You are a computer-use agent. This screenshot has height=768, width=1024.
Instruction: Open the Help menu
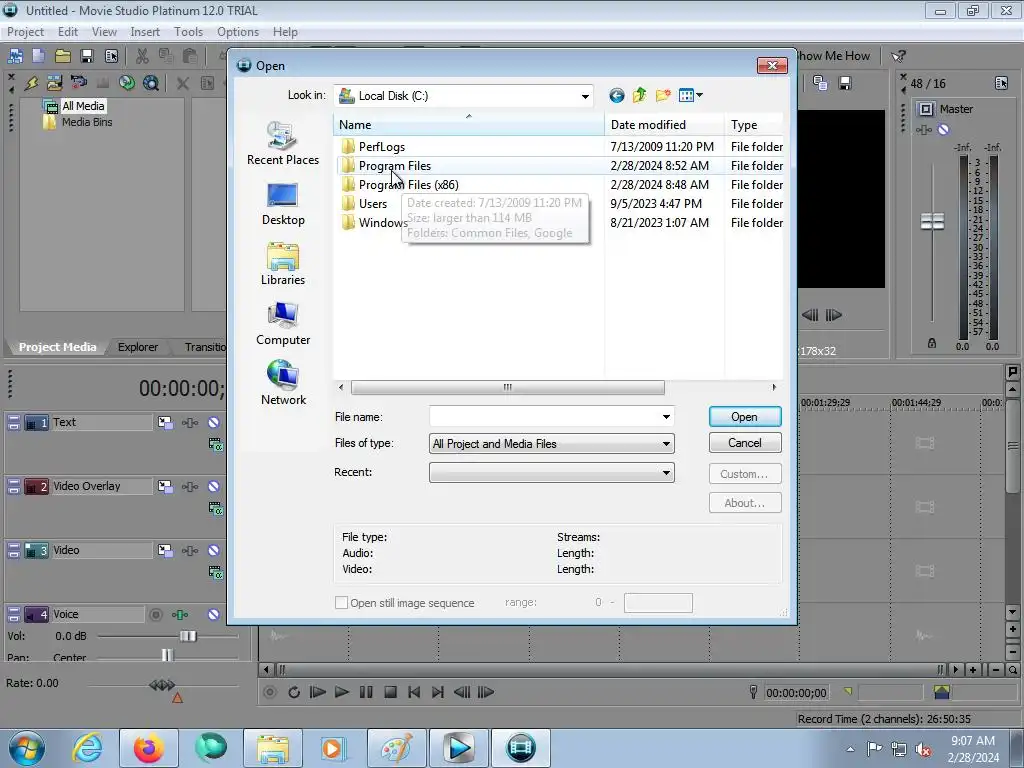[285, 32]
